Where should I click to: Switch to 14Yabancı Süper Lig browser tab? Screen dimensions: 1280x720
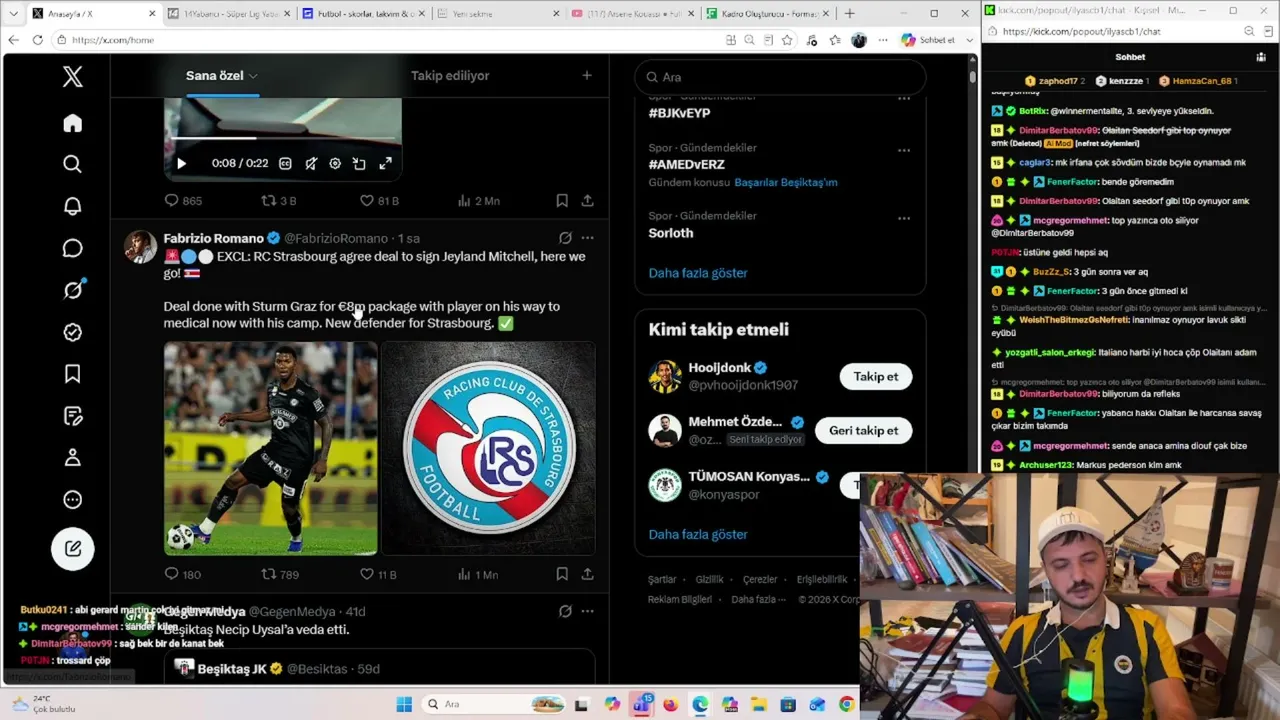tap(228, 14)
